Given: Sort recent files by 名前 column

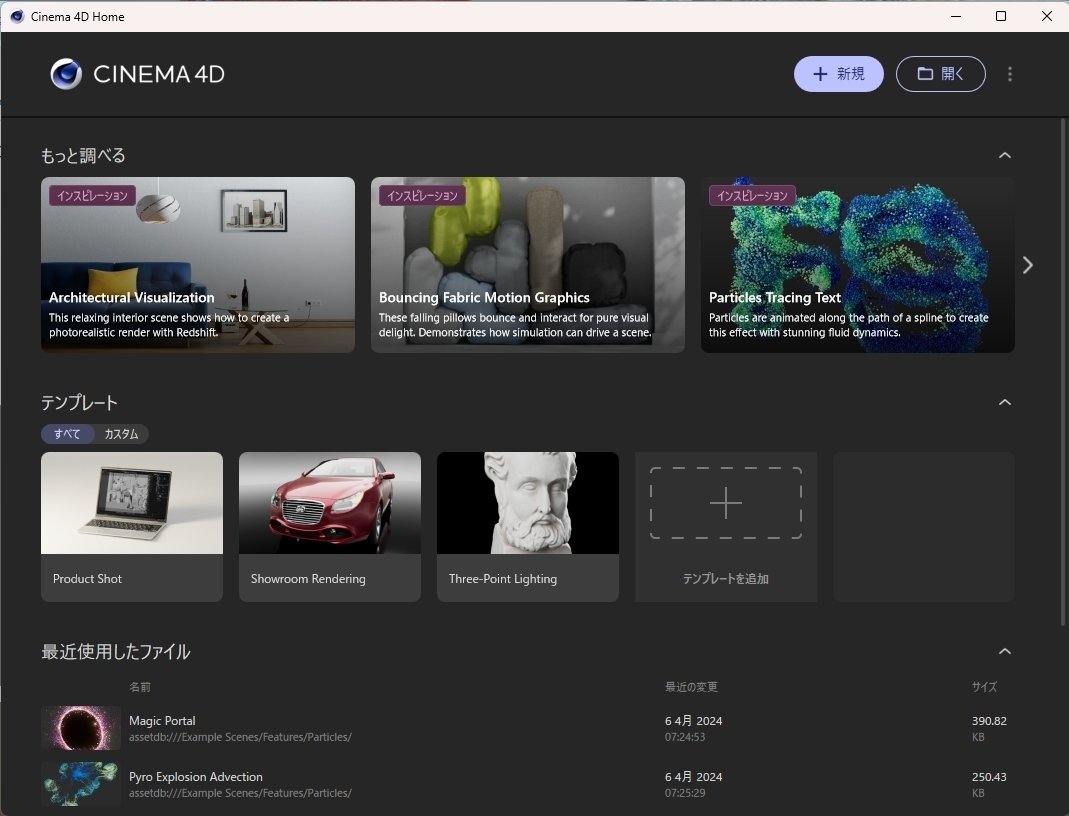Looking at the screenshot, I should (x=140, y=687).
